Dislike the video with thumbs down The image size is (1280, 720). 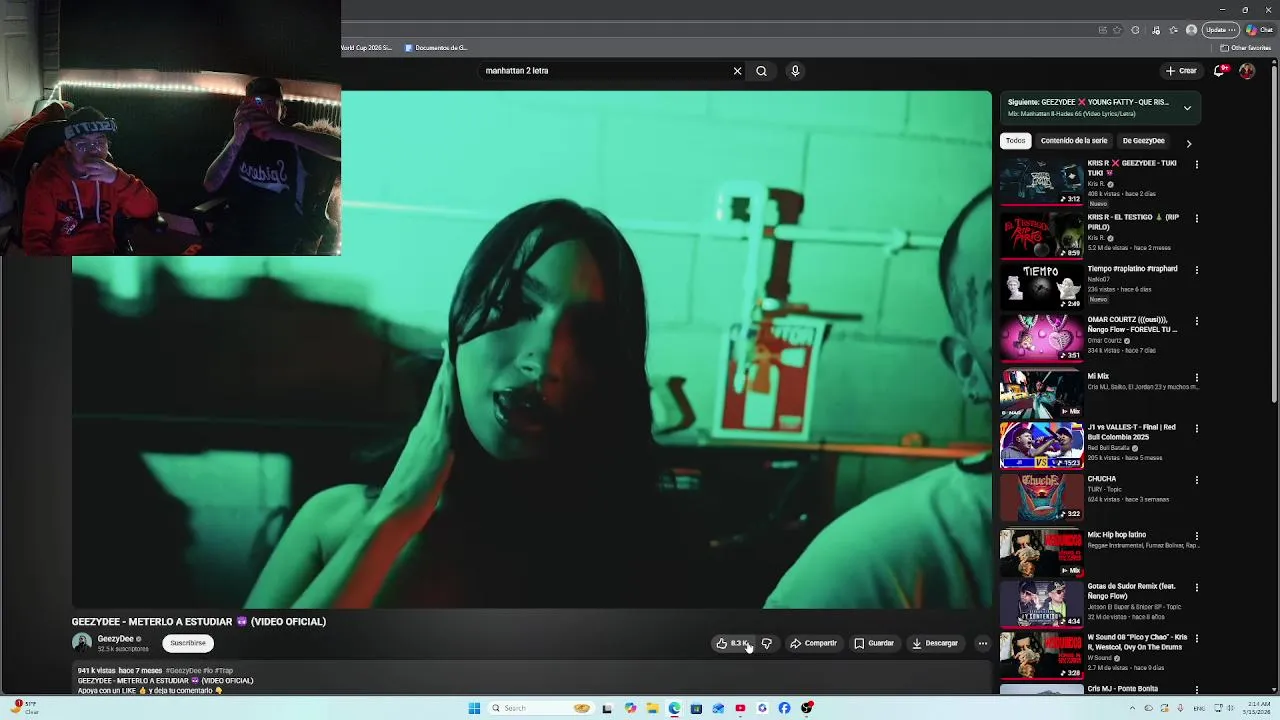[x=767, y=643]
